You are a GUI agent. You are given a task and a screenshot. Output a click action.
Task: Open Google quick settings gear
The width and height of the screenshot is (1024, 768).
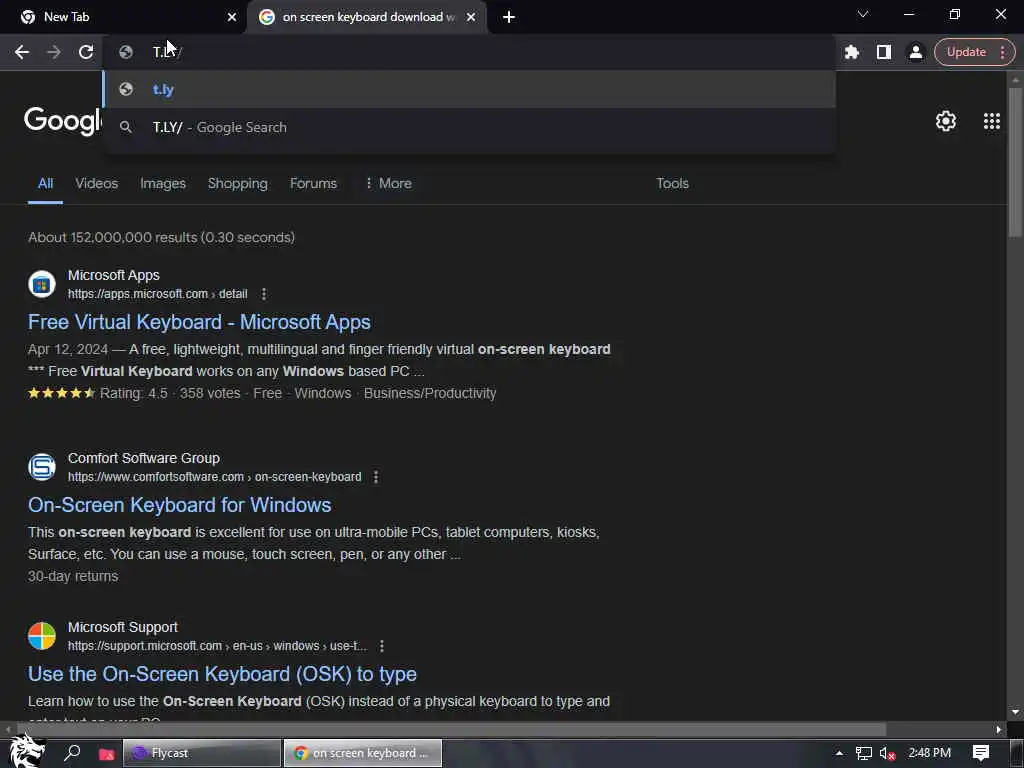click(x=946, y=121)
